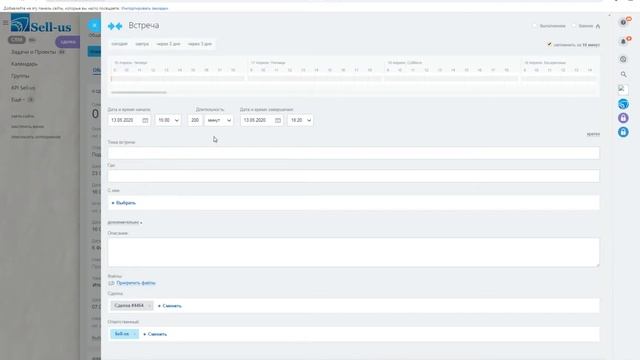Open the start time 16:00 dropdown

click(x=168, y=120)
